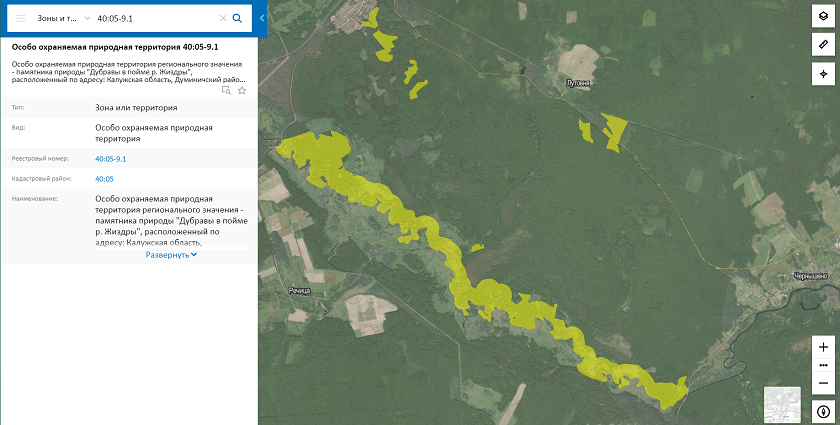Open the map layers panel
Viewport: 840px width, 425px height.
click(x=823, y=18)
